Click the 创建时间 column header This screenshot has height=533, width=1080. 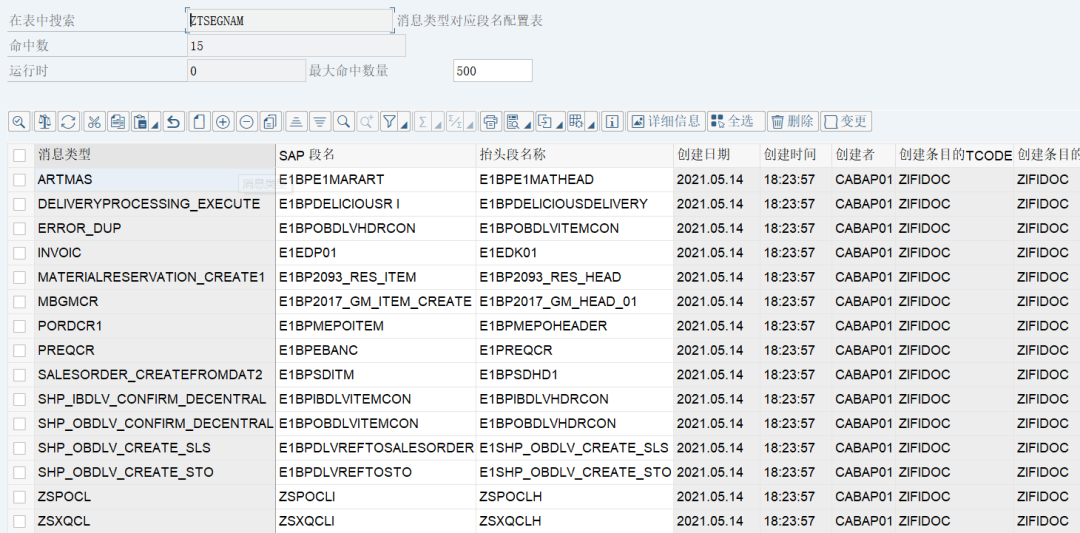coord(796,155)
